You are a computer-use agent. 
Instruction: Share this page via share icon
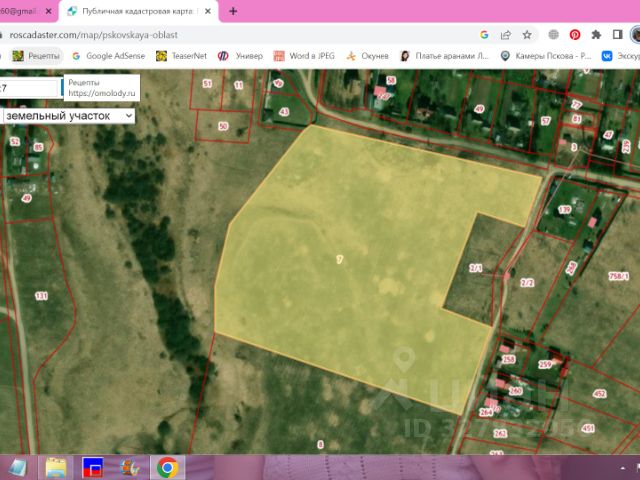pos(506,35)
